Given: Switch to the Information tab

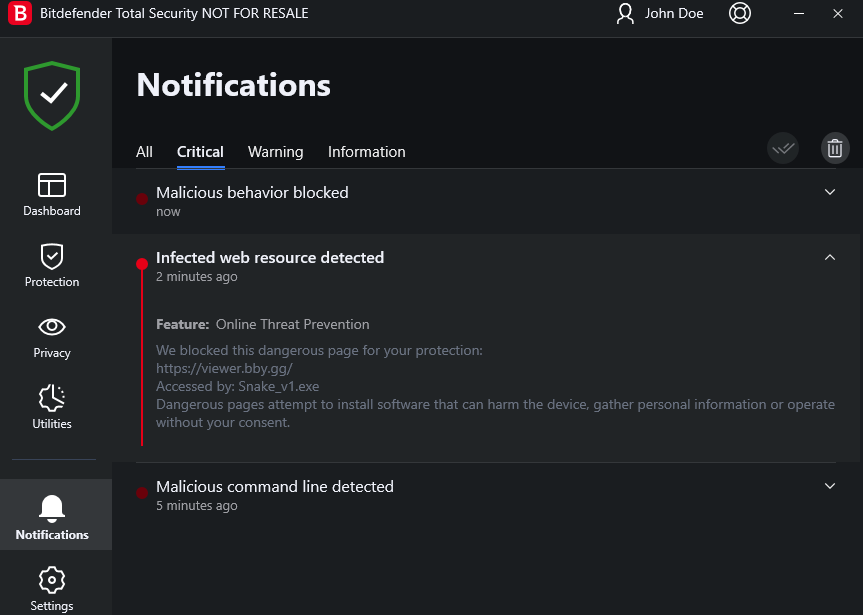Looking at the screenshot, I should [366, 152].
